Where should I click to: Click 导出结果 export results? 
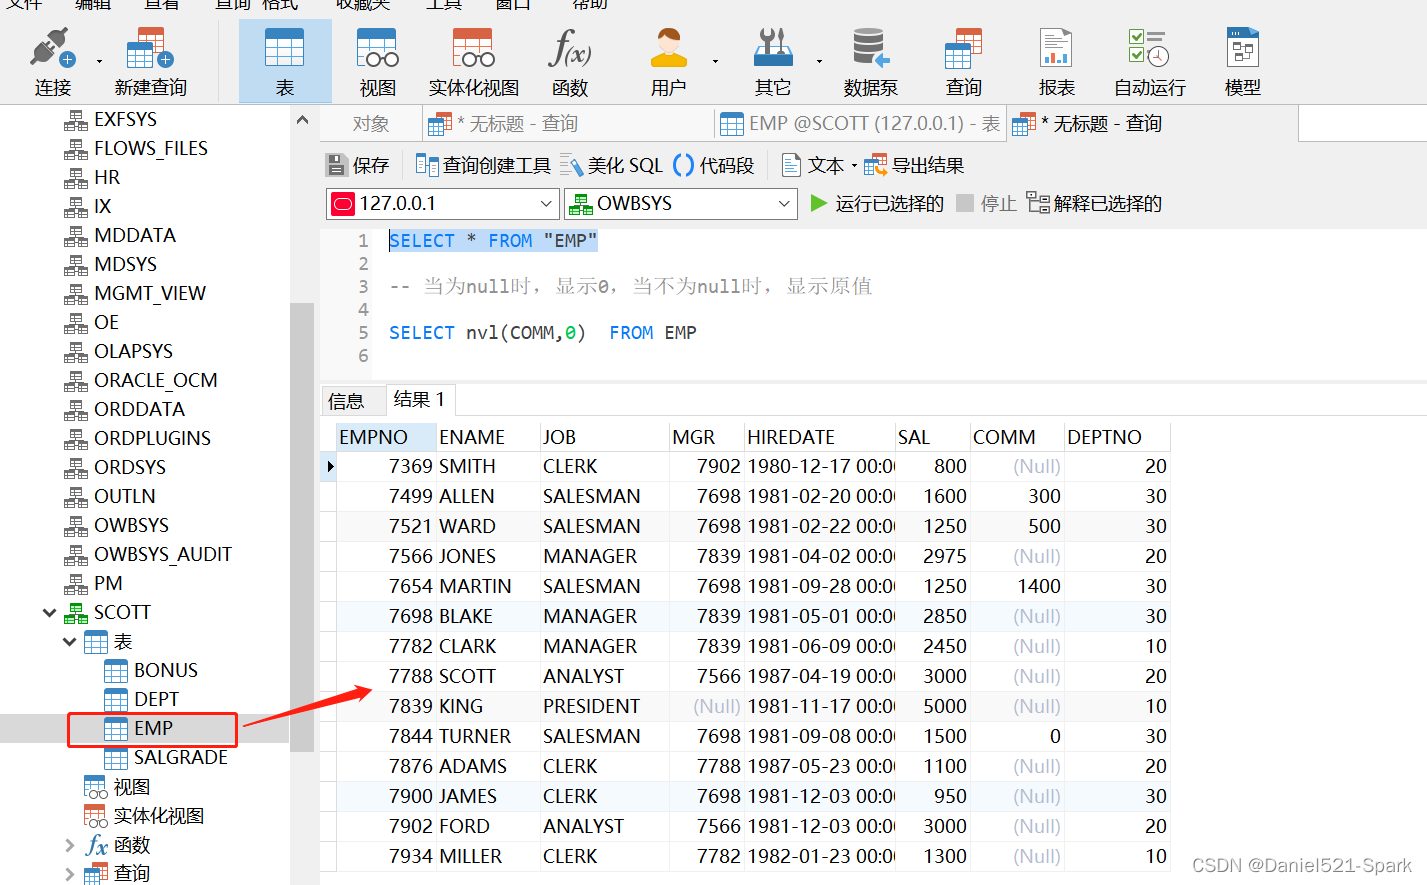click(914, 165)
